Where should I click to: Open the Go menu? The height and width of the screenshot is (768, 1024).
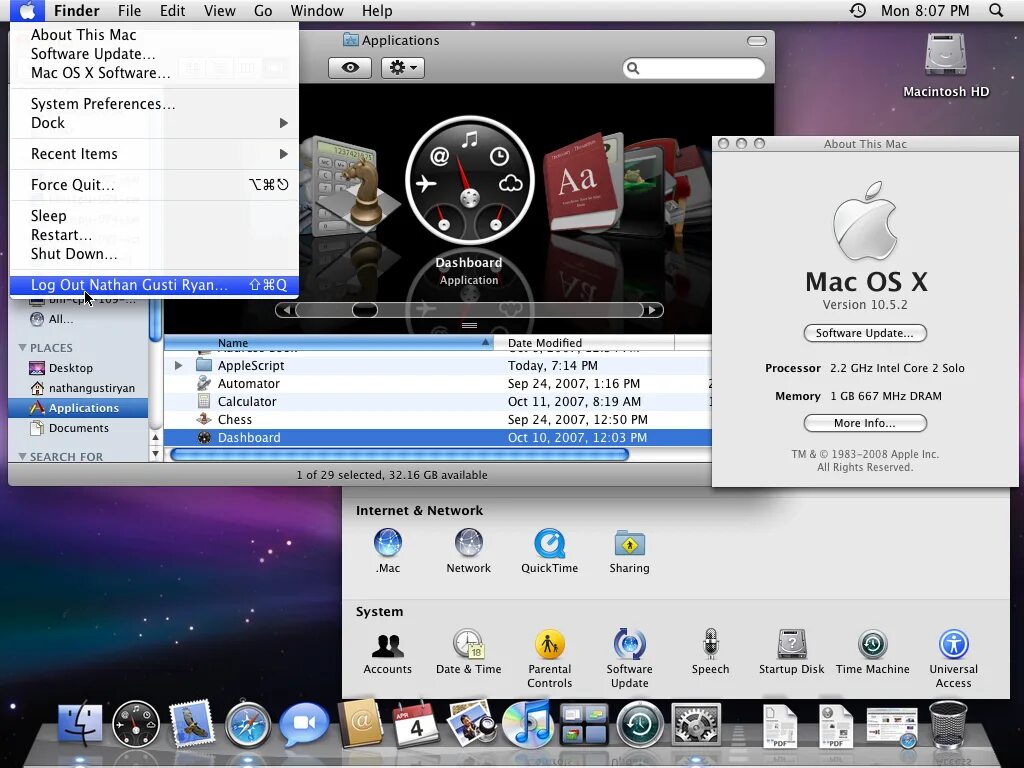click(263, 10)
